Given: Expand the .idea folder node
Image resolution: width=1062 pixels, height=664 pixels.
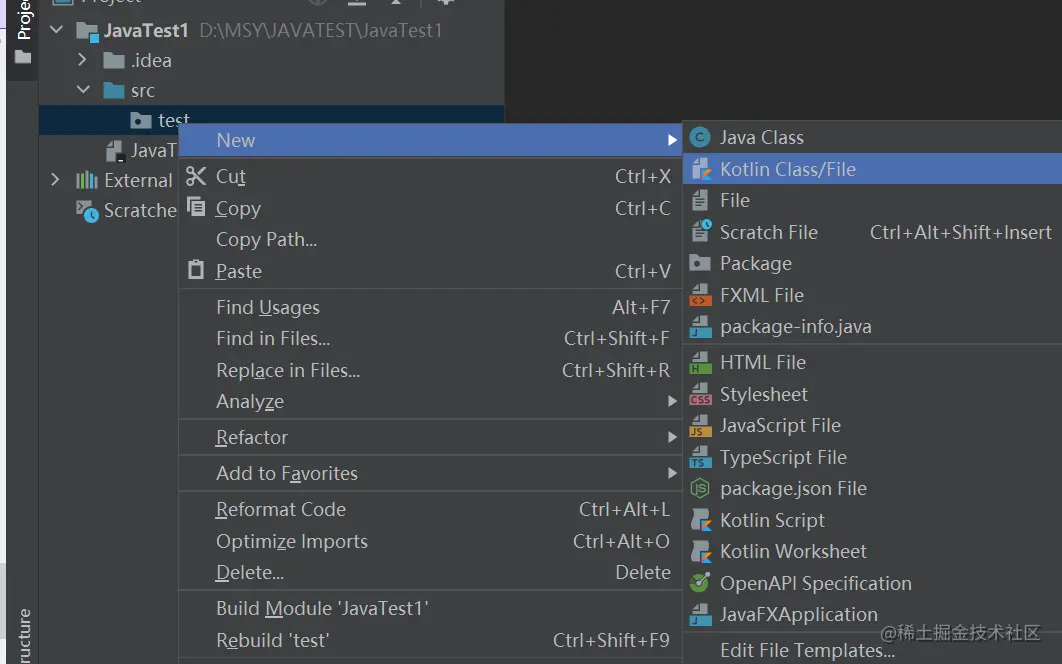Looking at the screenshot, I should point(83,60).
